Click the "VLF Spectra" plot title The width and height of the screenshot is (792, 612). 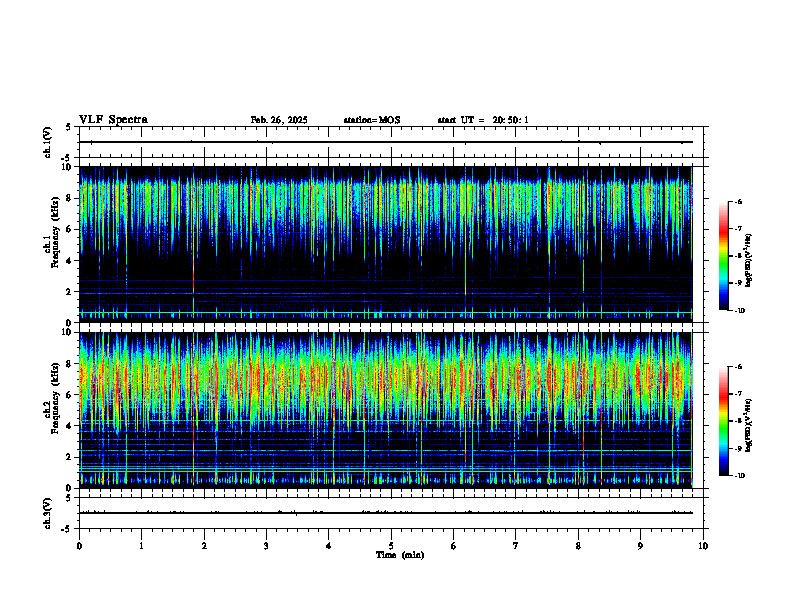click(x=113, y=120)
